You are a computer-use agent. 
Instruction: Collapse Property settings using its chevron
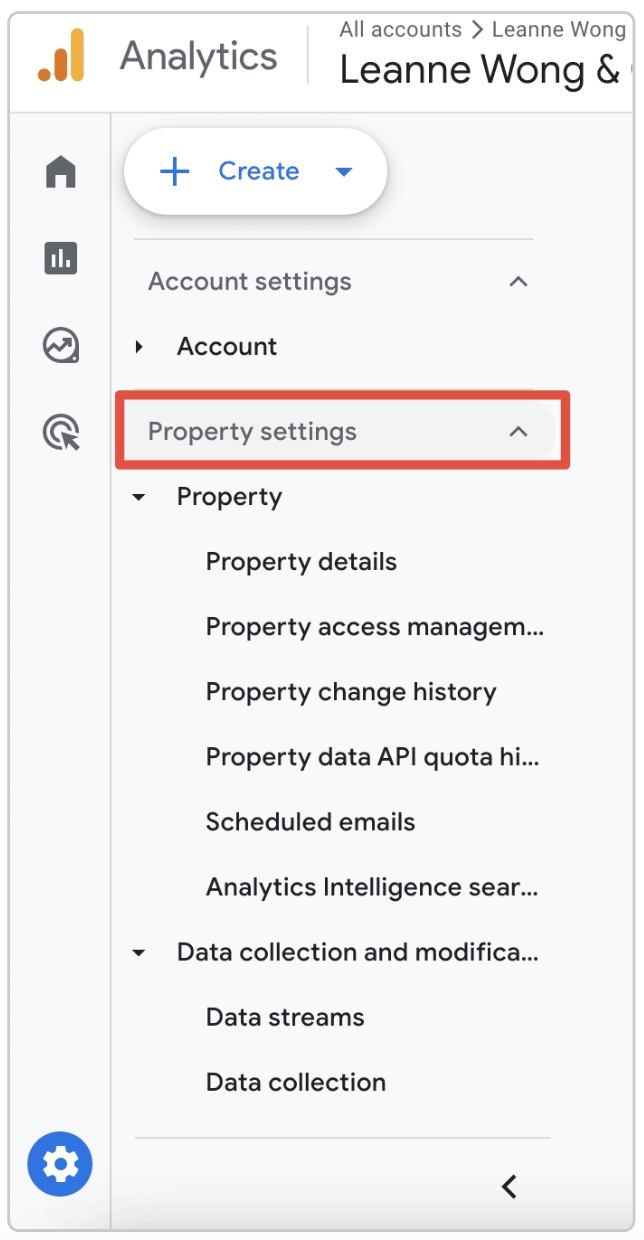(x=518, y=431)
